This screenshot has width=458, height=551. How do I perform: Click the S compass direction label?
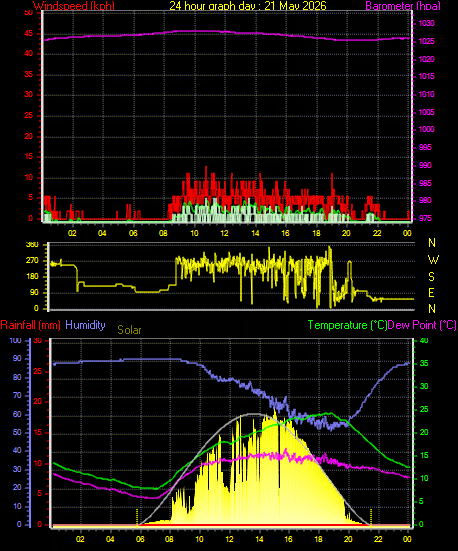pos(431,277)
